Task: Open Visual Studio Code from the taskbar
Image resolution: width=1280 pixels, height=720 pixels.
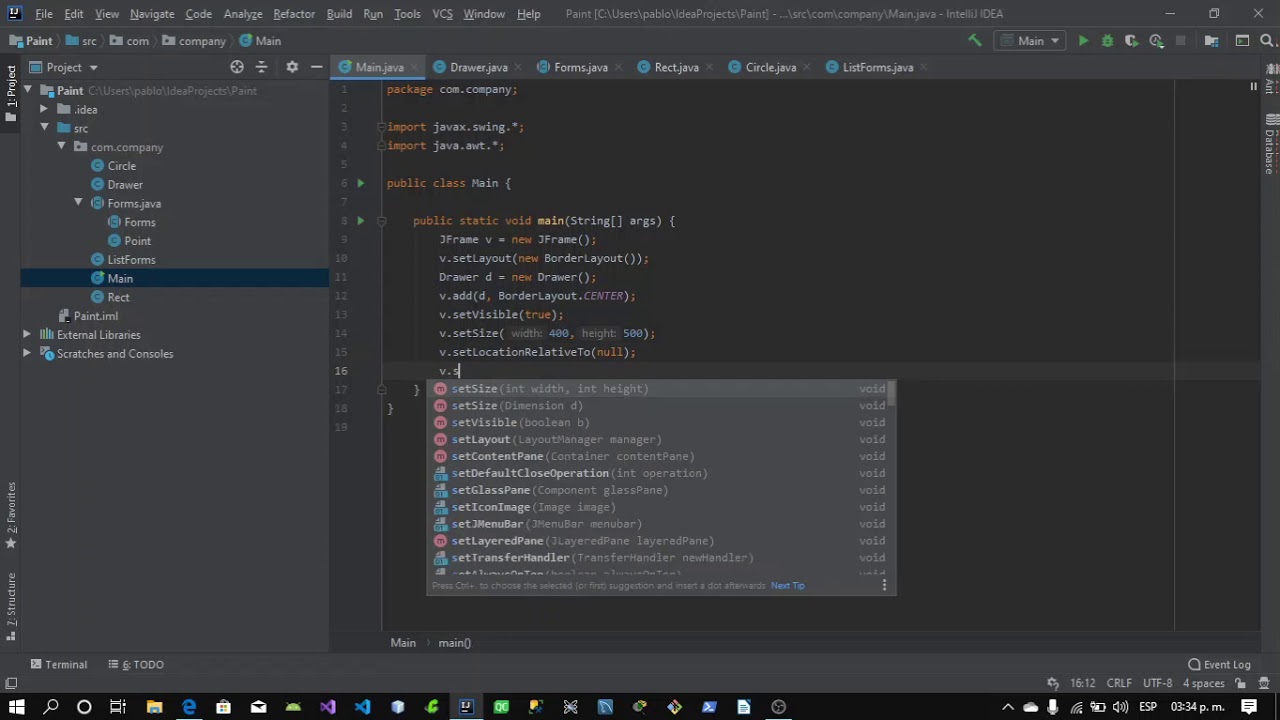Action: click(x=362, y=707)
